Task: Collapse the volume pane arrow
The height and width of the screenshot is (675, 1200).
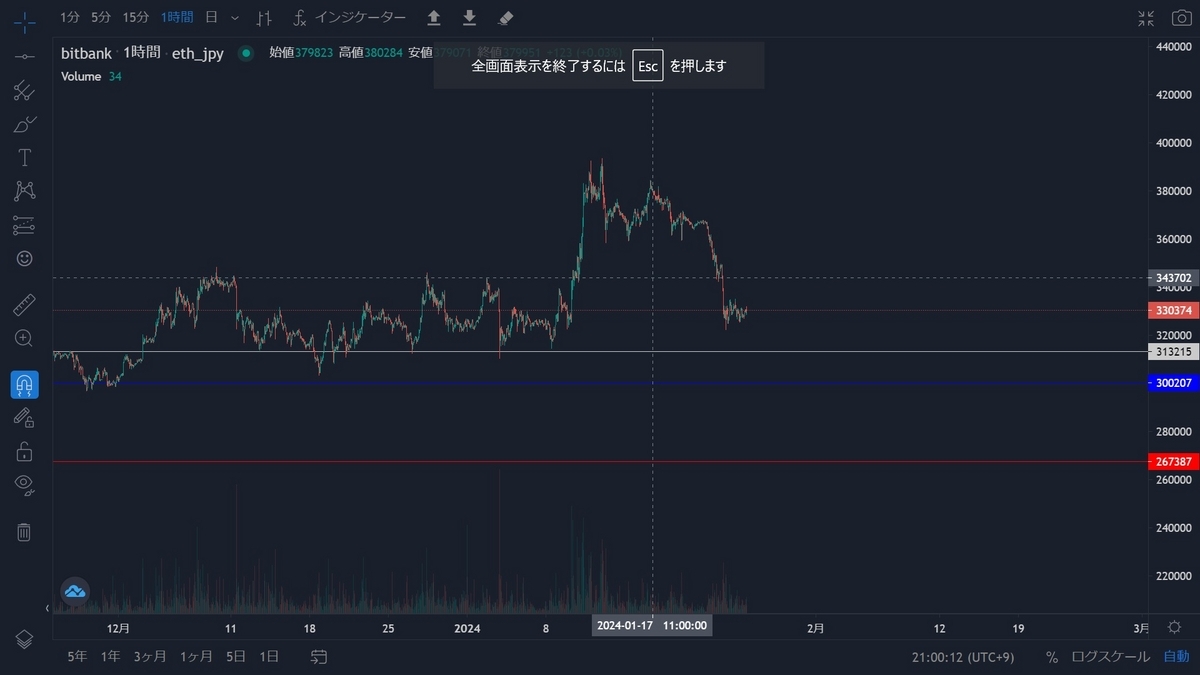Action: pyautogui.click(x=47, y=607)
